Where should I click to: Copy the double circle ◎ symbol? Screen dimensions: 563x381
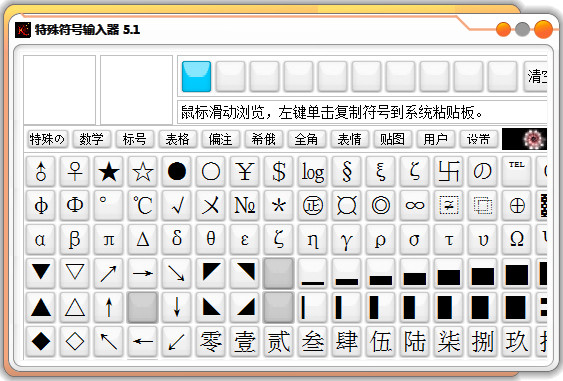tap(380, 205)
